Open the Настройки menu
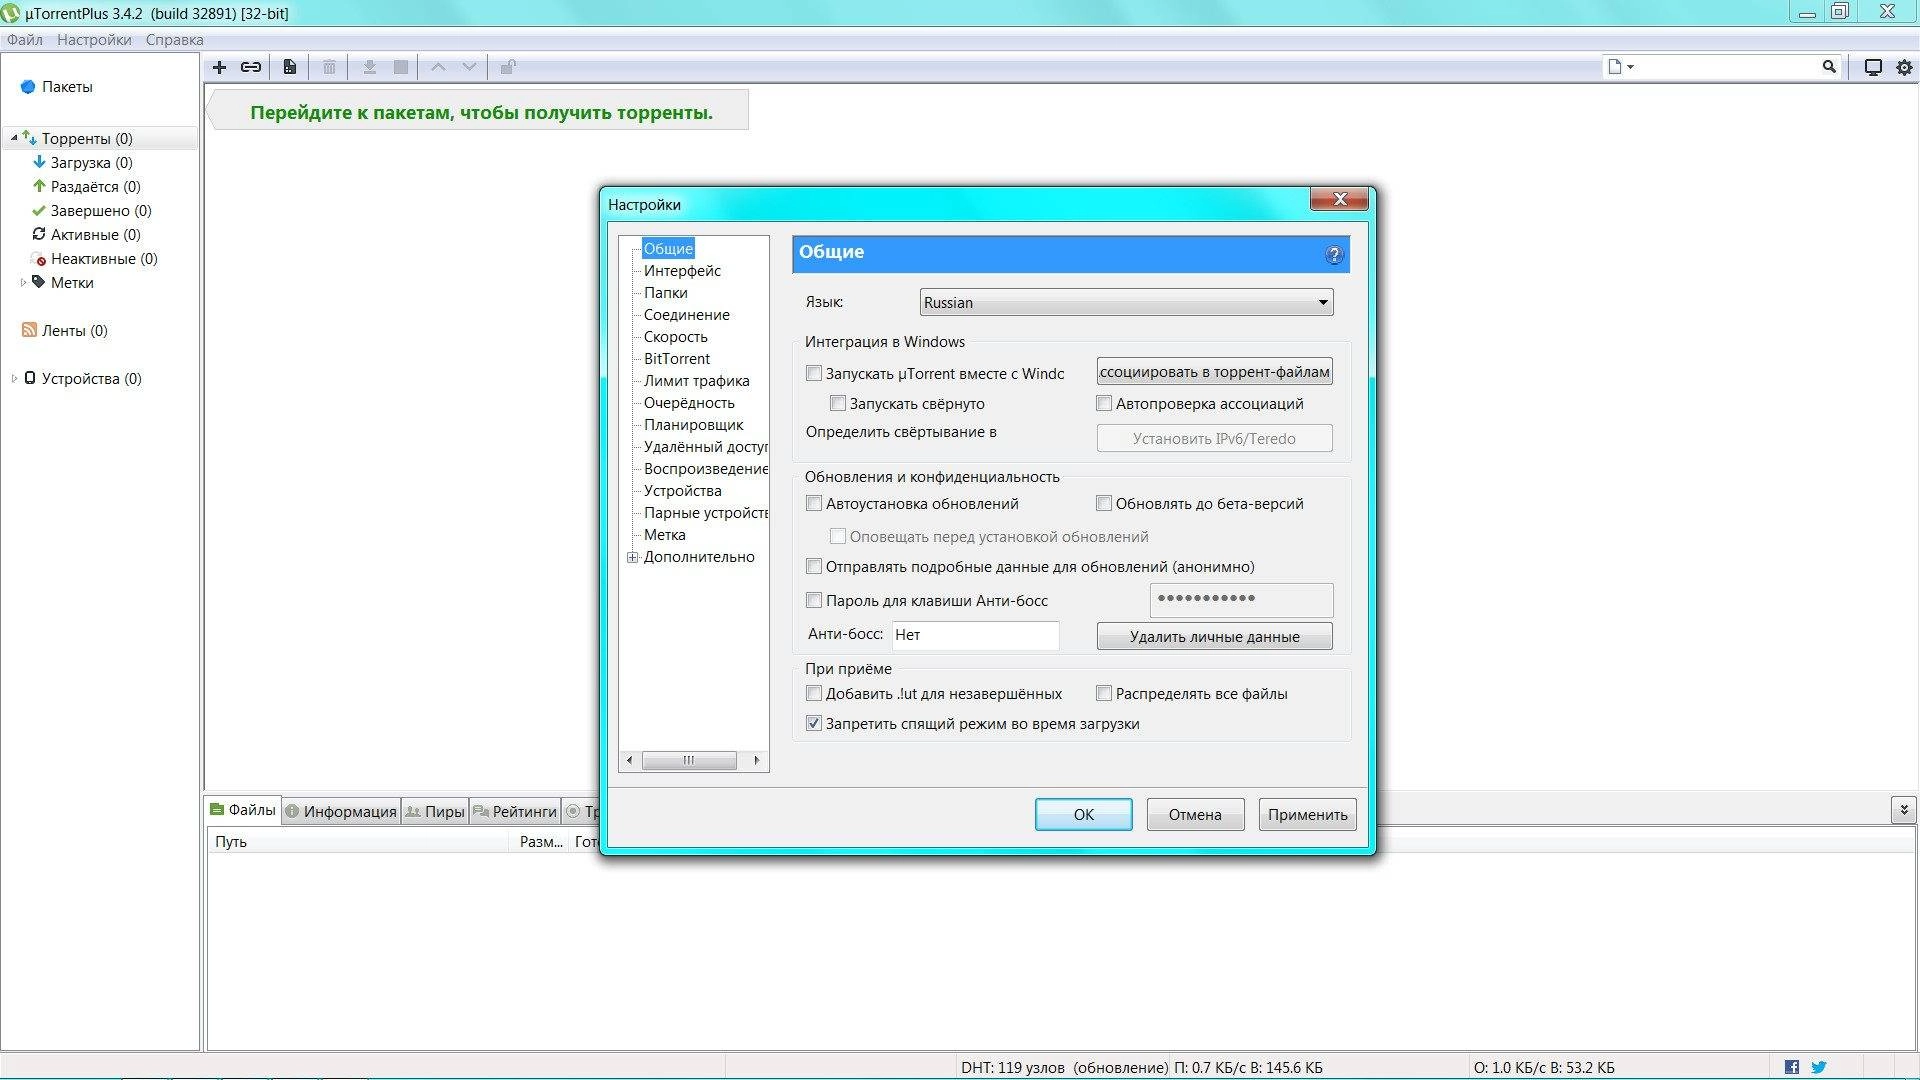Screen dimensions: 1920x1080 click(x=94, y=40)
